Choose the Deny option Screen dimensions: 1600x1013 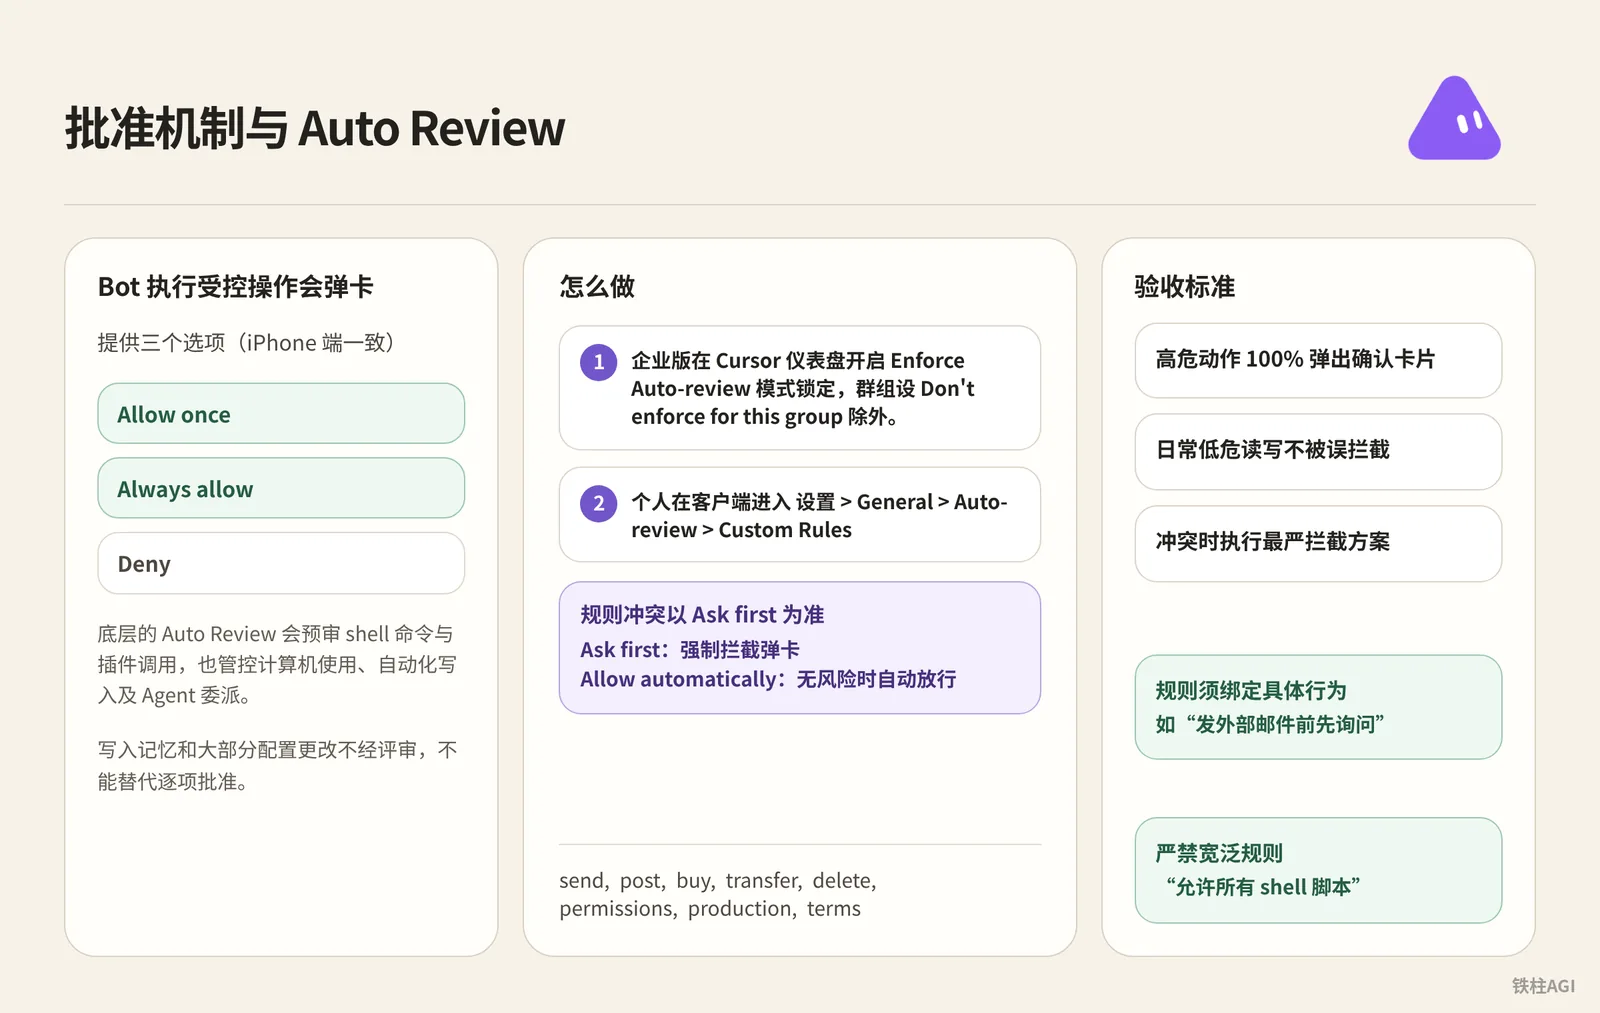[x=281, y=563]
